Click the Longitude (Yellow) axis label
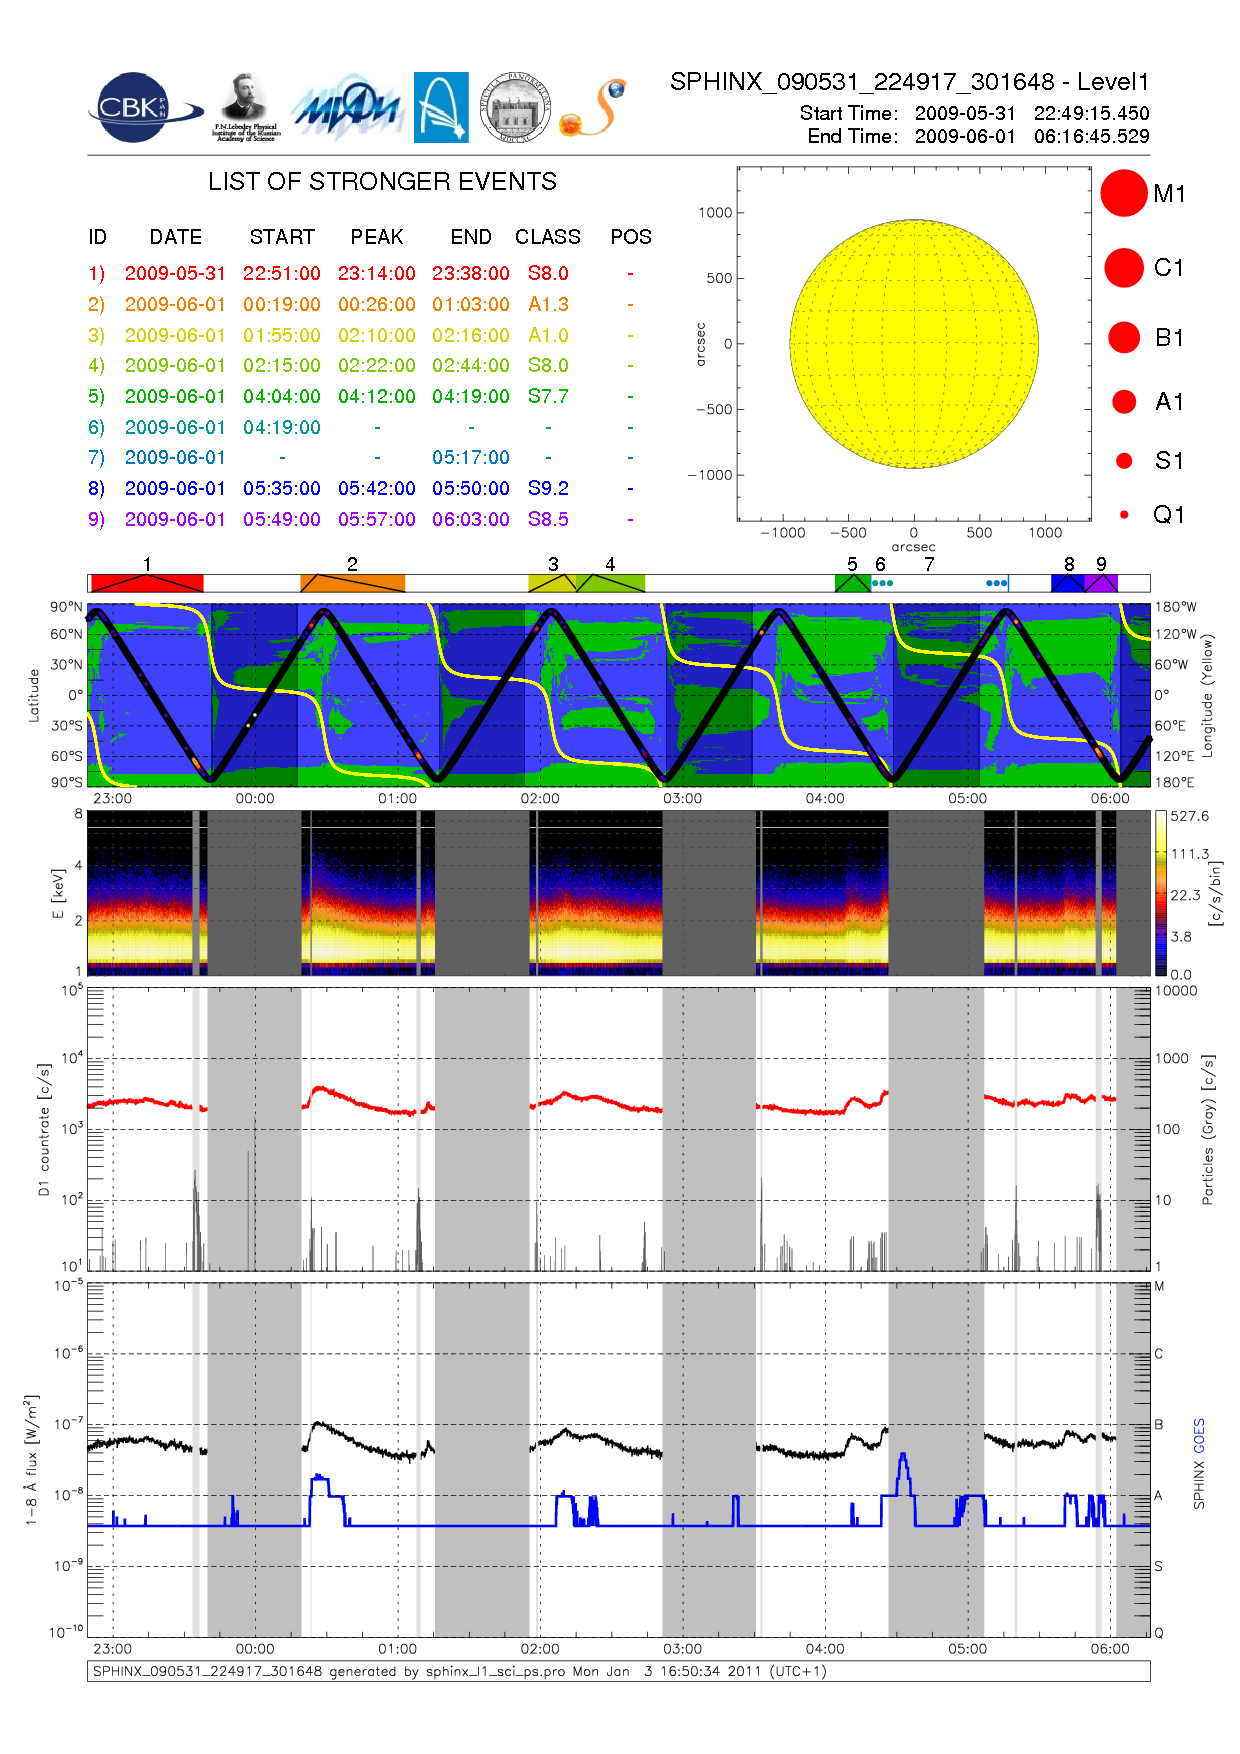The image size is (1240, 1754). [x=1207, y=694]
